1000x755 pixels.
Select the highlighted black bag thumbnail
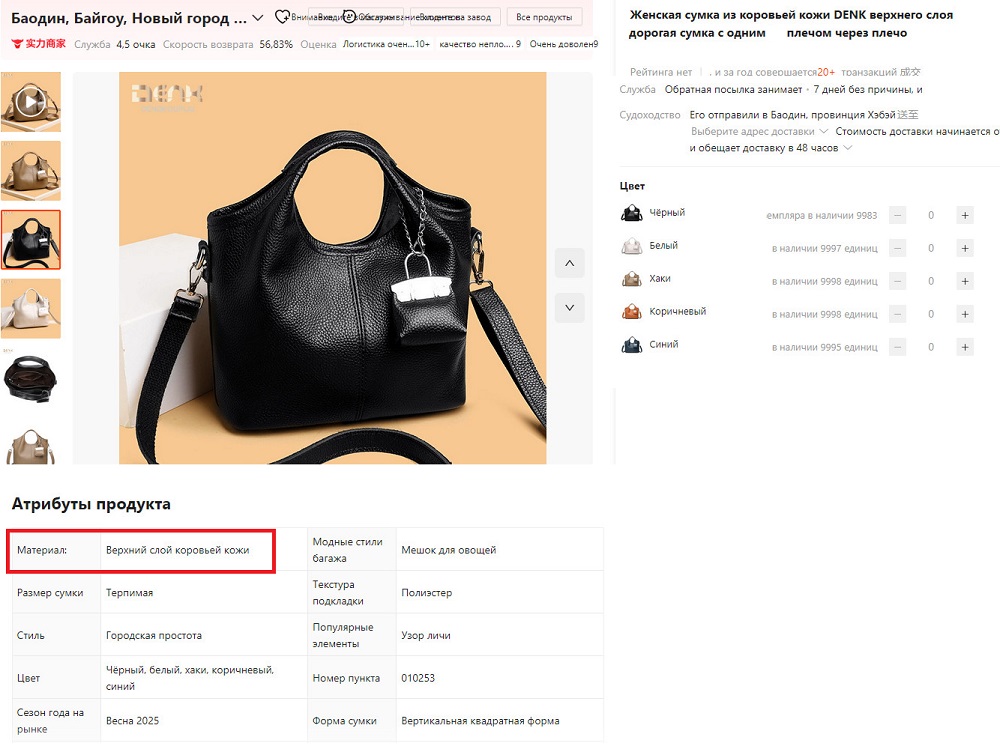(30, 239)
